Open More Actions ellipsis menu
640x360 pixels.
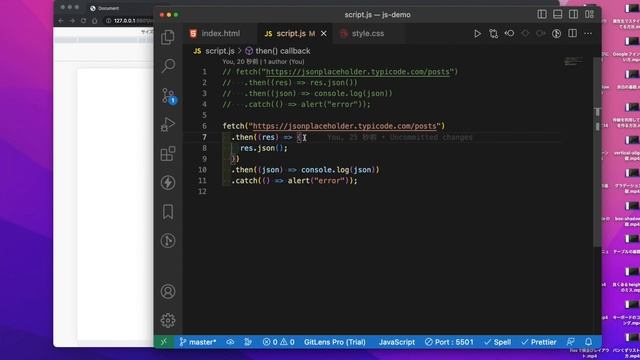(x=588, y=33)
